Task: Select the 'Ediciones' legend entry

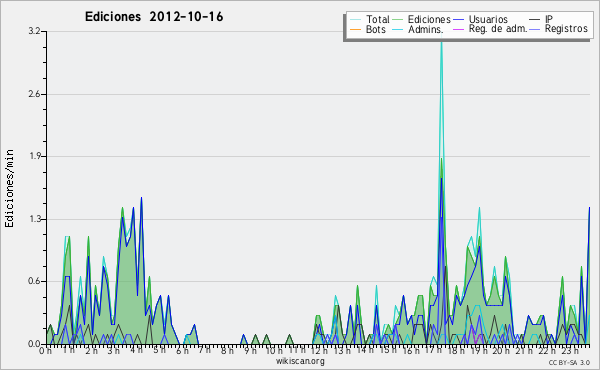Action: (429, 19)
